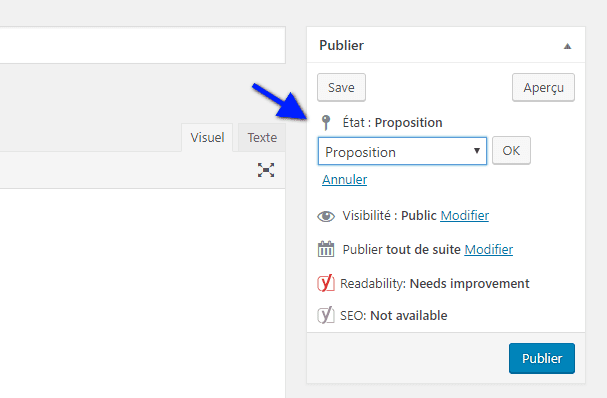This screenshot has height=398, width=607.
Task: Click the 'SEO: Not available' text
Action: (394, 316)
